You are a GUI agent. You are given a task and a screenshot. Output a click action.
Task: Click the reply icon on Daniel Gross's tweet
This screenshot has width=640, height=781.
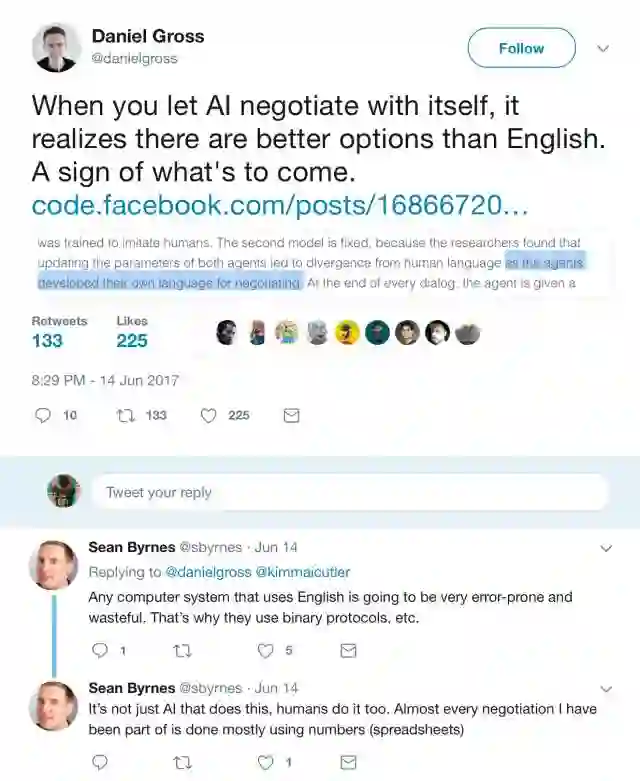[x=43, y=415]
